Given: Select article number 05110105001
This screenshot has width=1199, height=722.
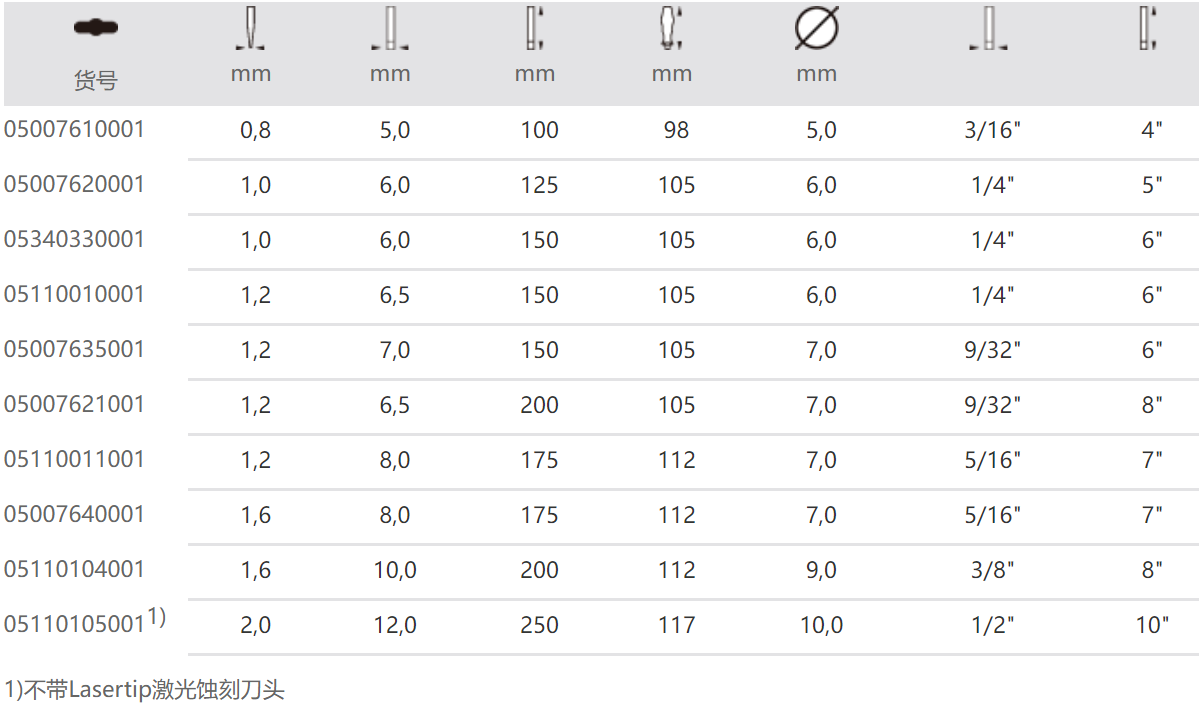Looking at the screenshot, I should [x=74, y=625].
